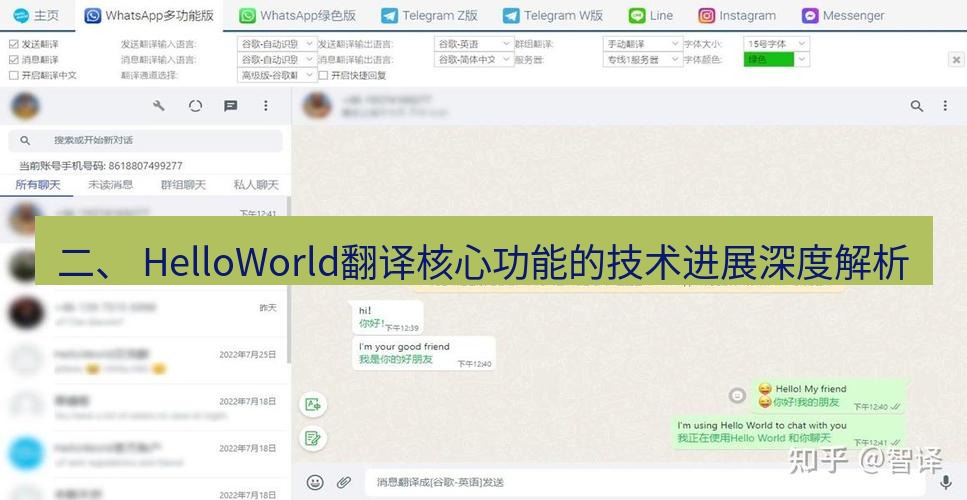Open the circular status icon in sidebar header

tap(195, 106)
